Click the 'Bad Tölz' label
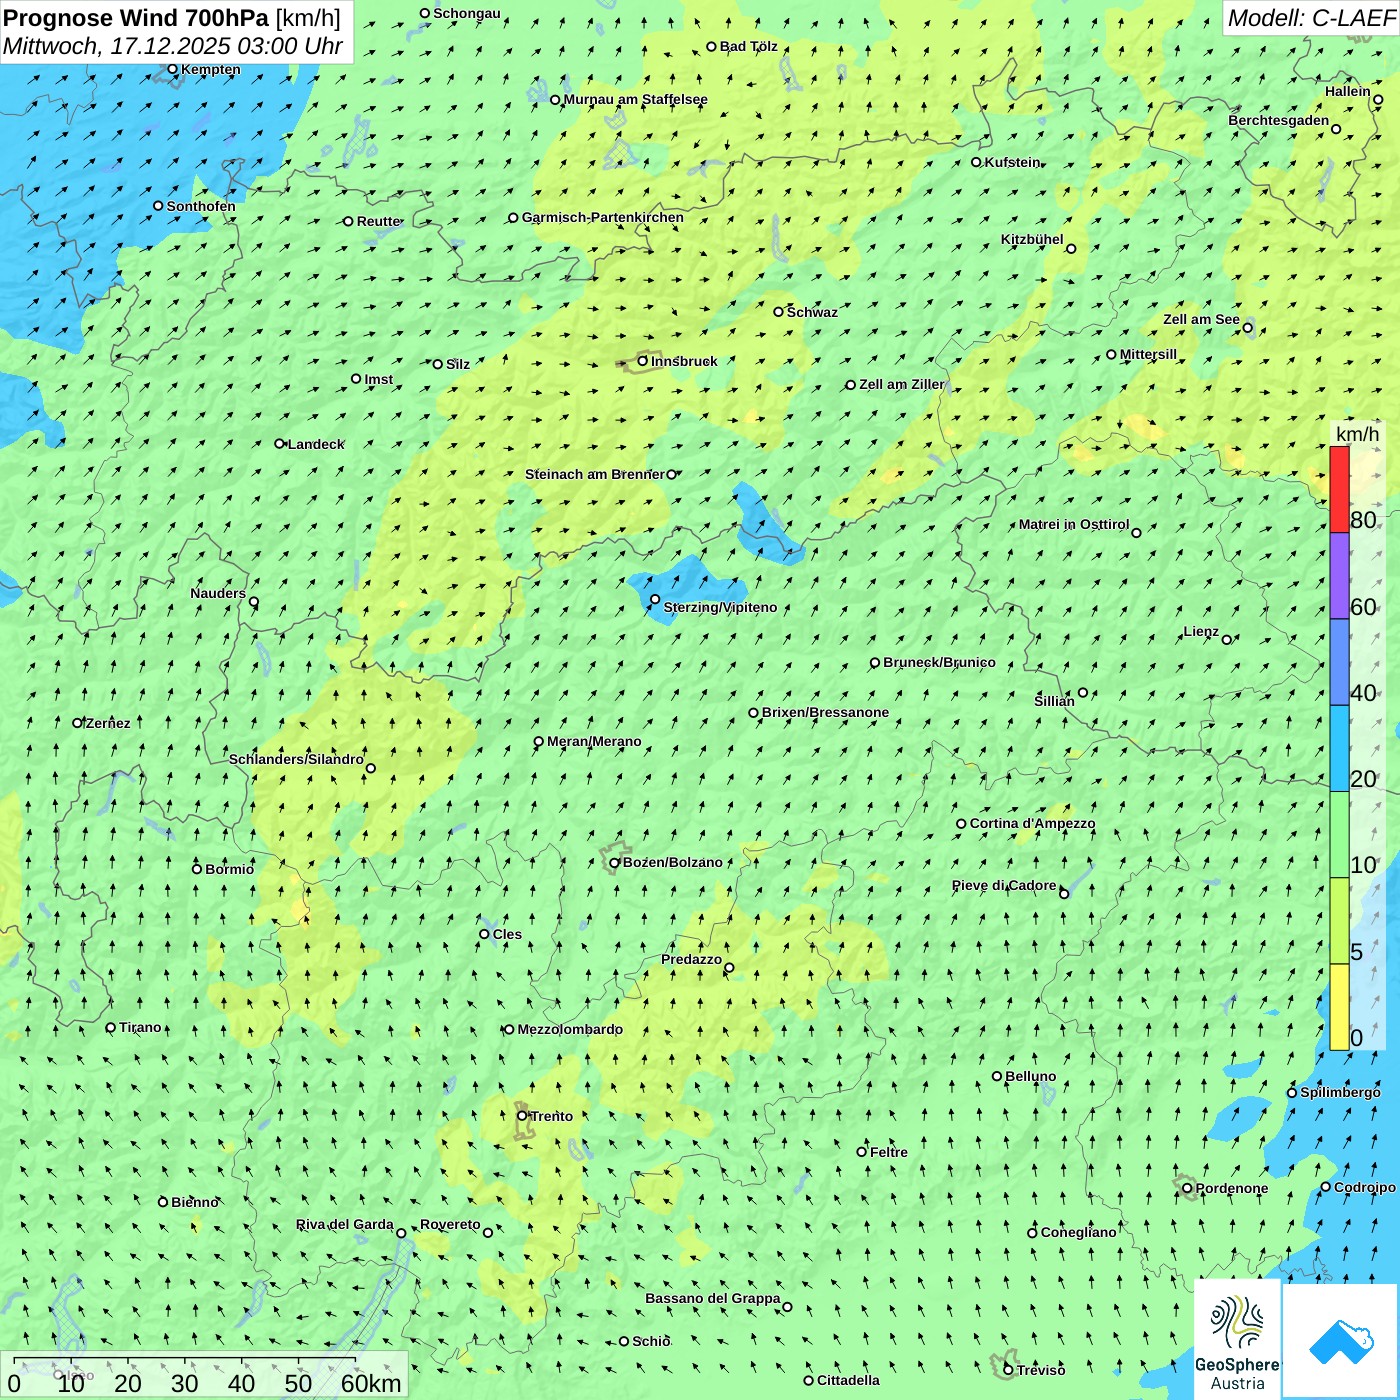The image size is (1400, 1400). 748,46
